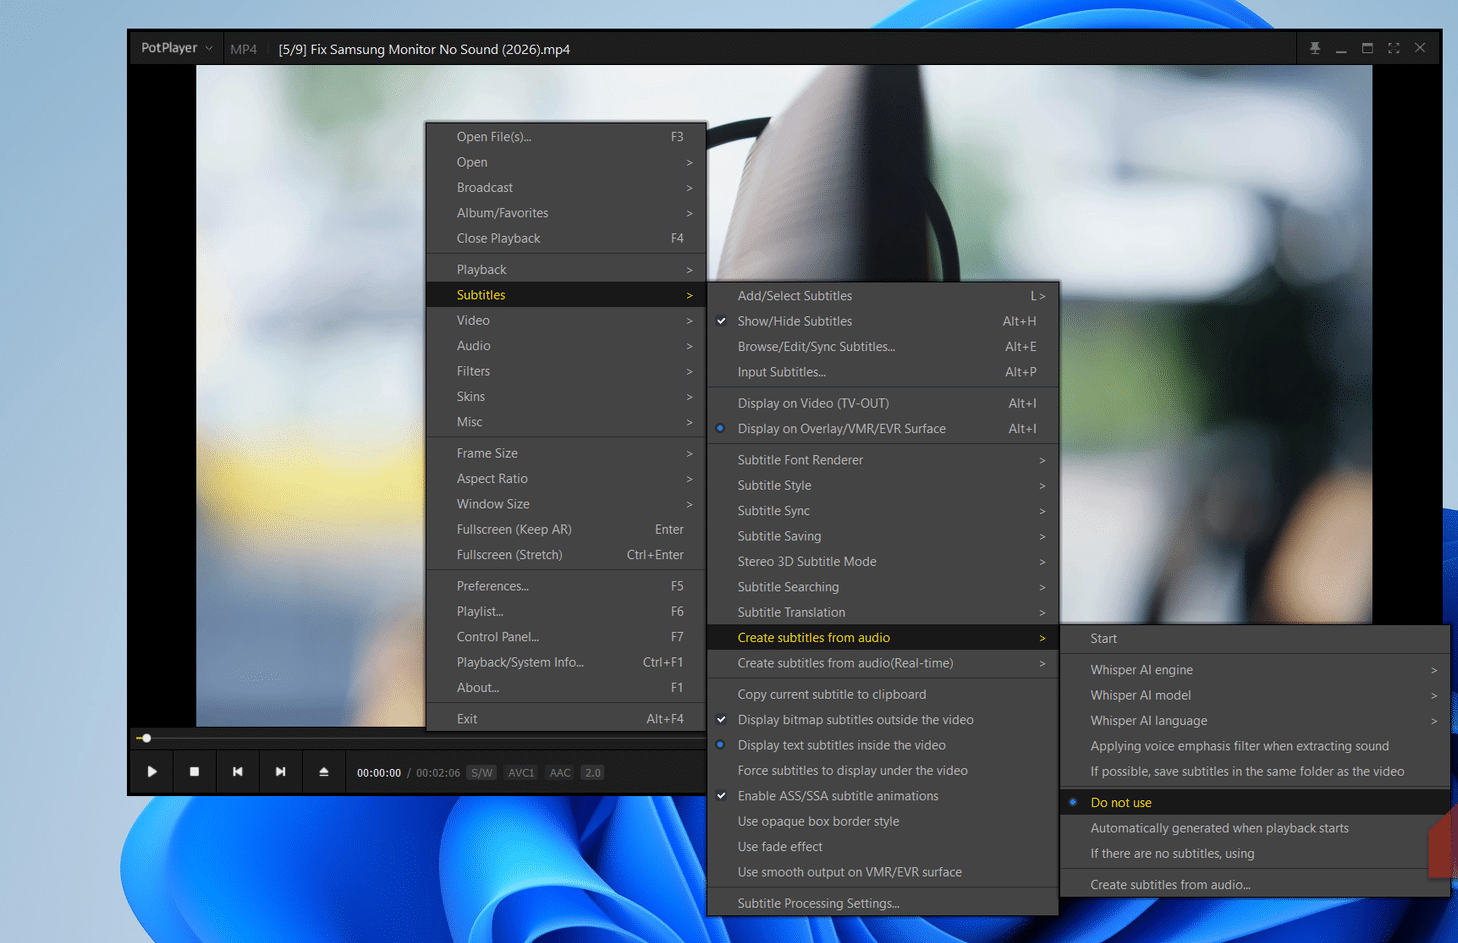Open Subtitle Processing Settings...

(x=883, y=903)
